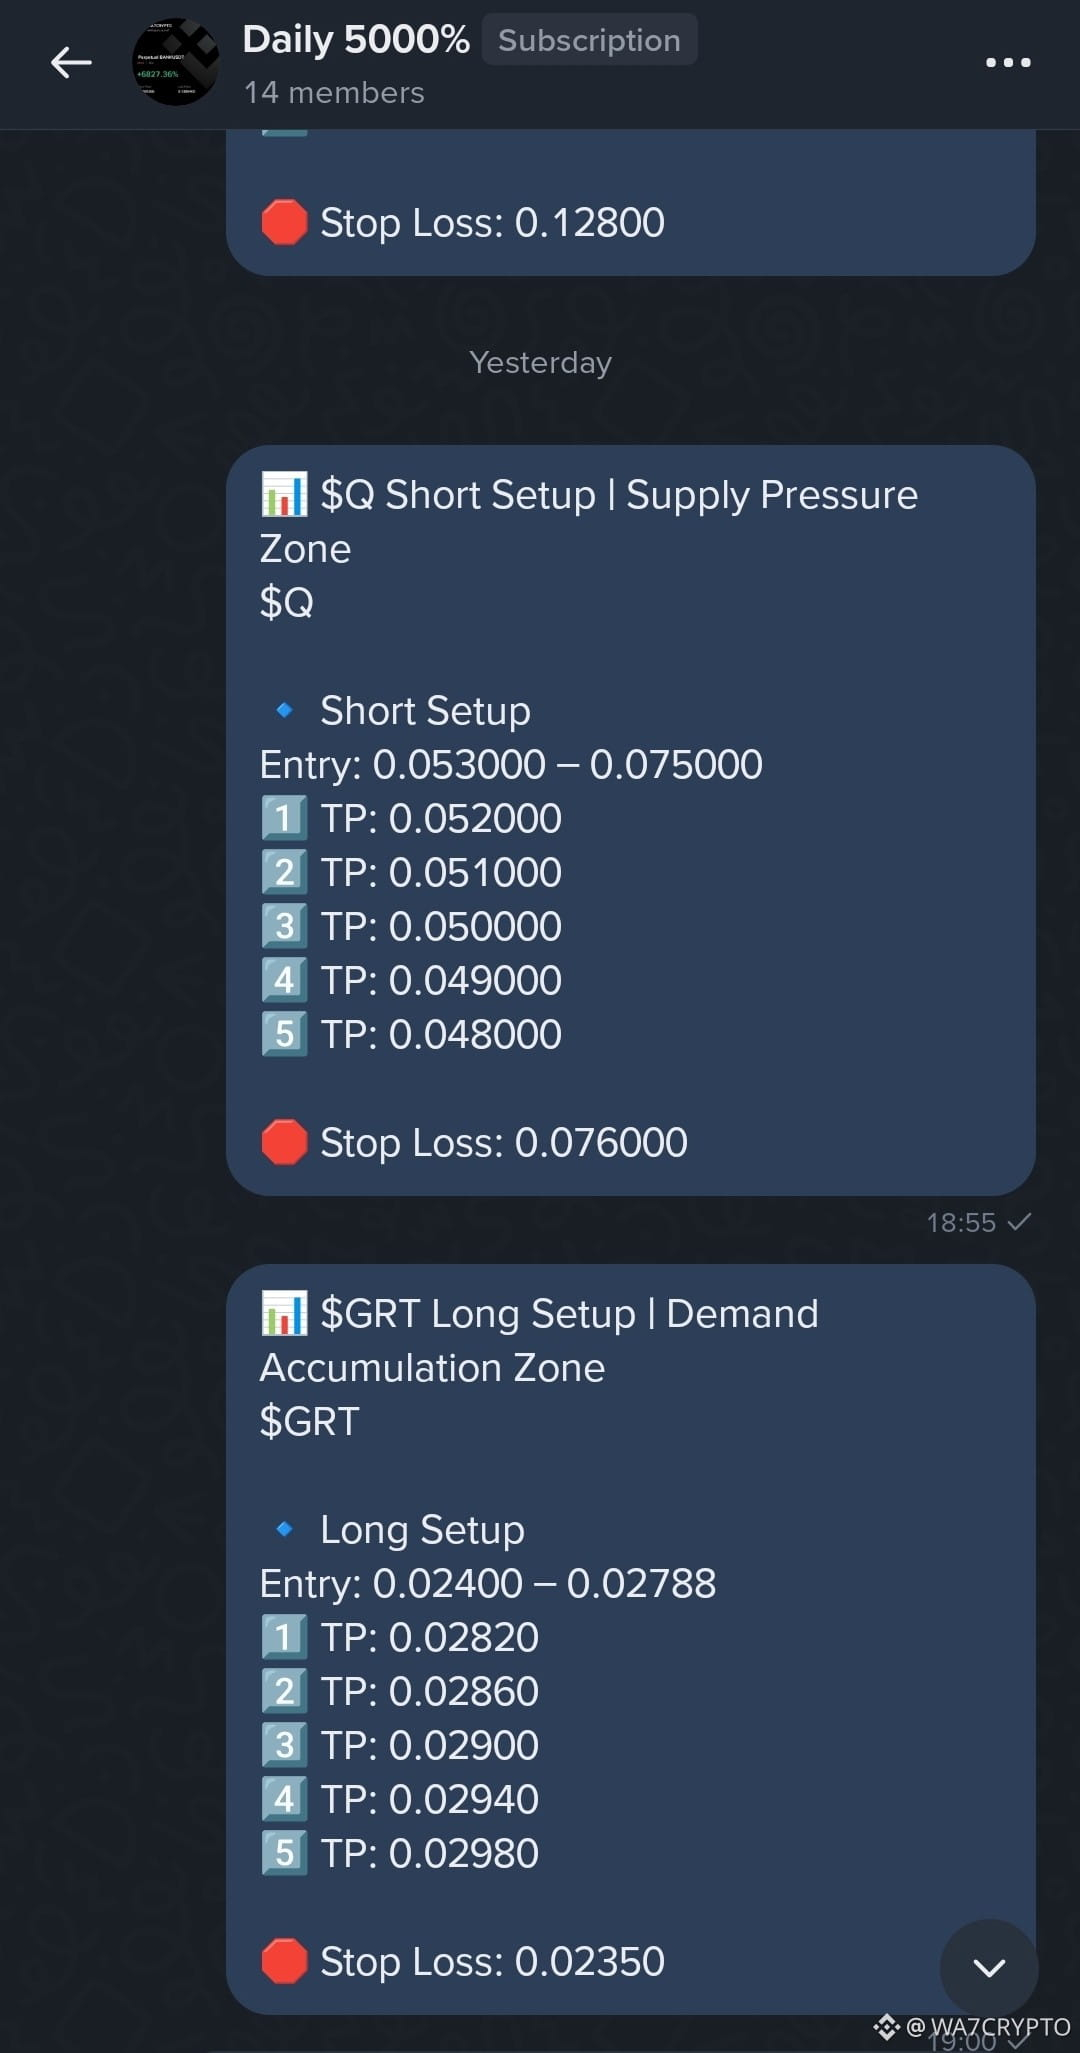1080x2053 pixels.
Task: Tap the chart emoji in the $GRT message
Action: [x=284, y=1313]
